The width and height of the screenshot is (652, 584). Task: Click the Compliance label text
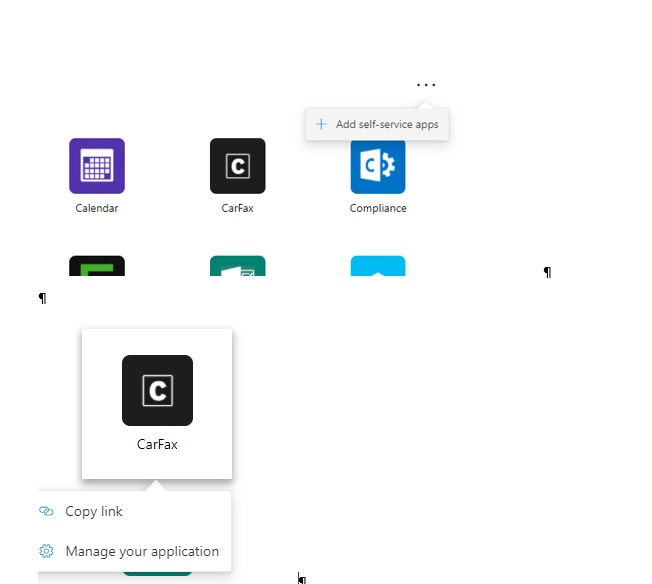[378, 208]
